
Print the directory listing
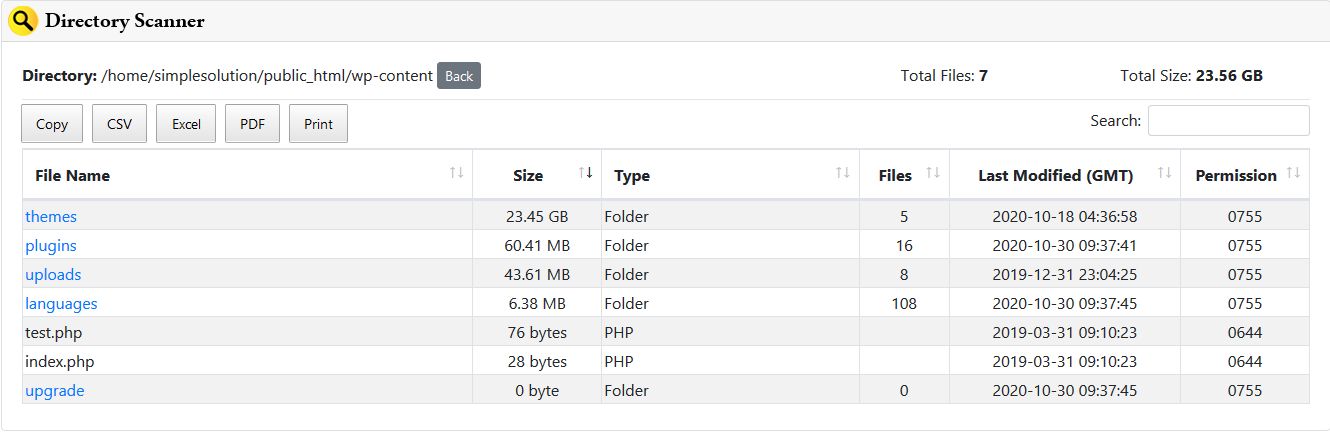coord(318,124)
